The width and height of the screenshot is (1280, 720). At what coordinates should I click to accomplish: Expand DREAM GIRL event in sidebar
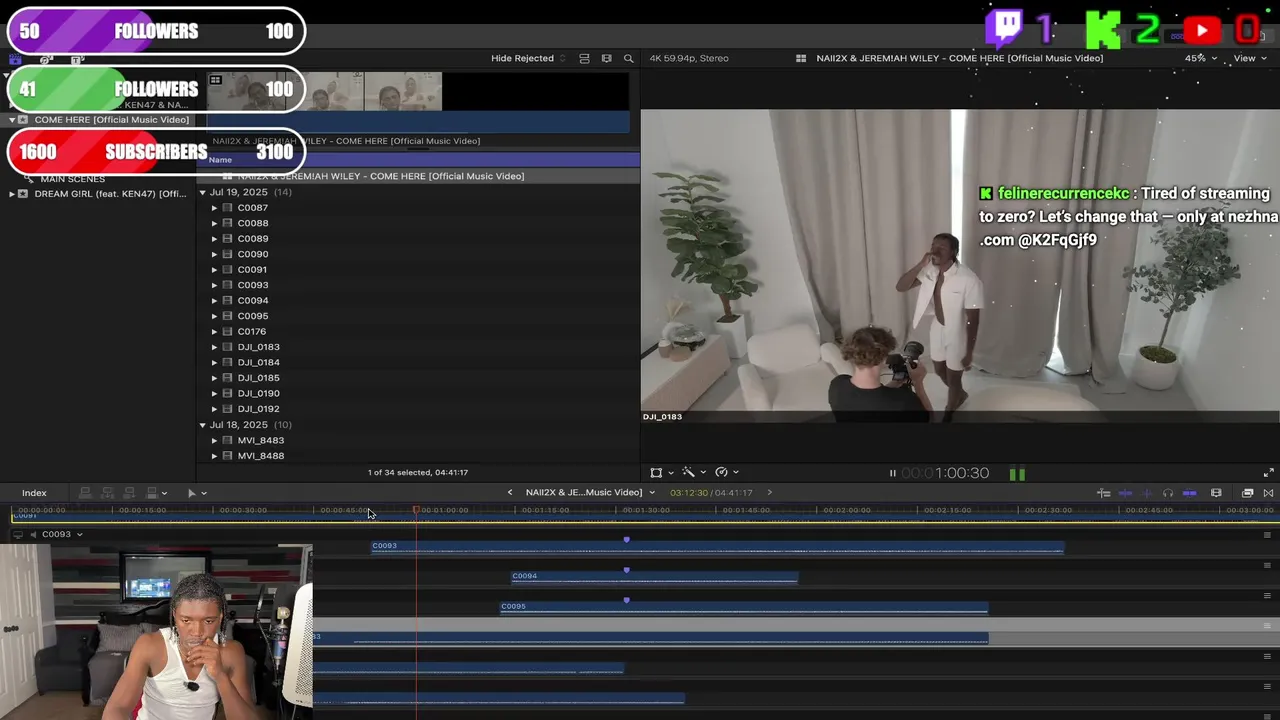point(12,194)
